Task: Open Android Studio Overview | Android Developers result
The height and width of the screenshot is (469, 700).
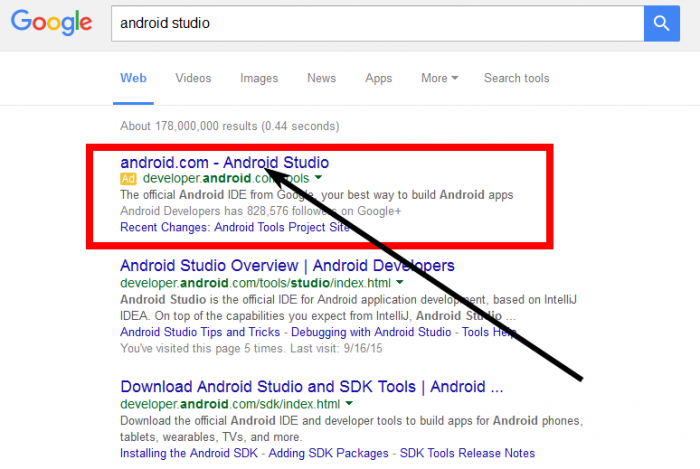Action: 287,266
